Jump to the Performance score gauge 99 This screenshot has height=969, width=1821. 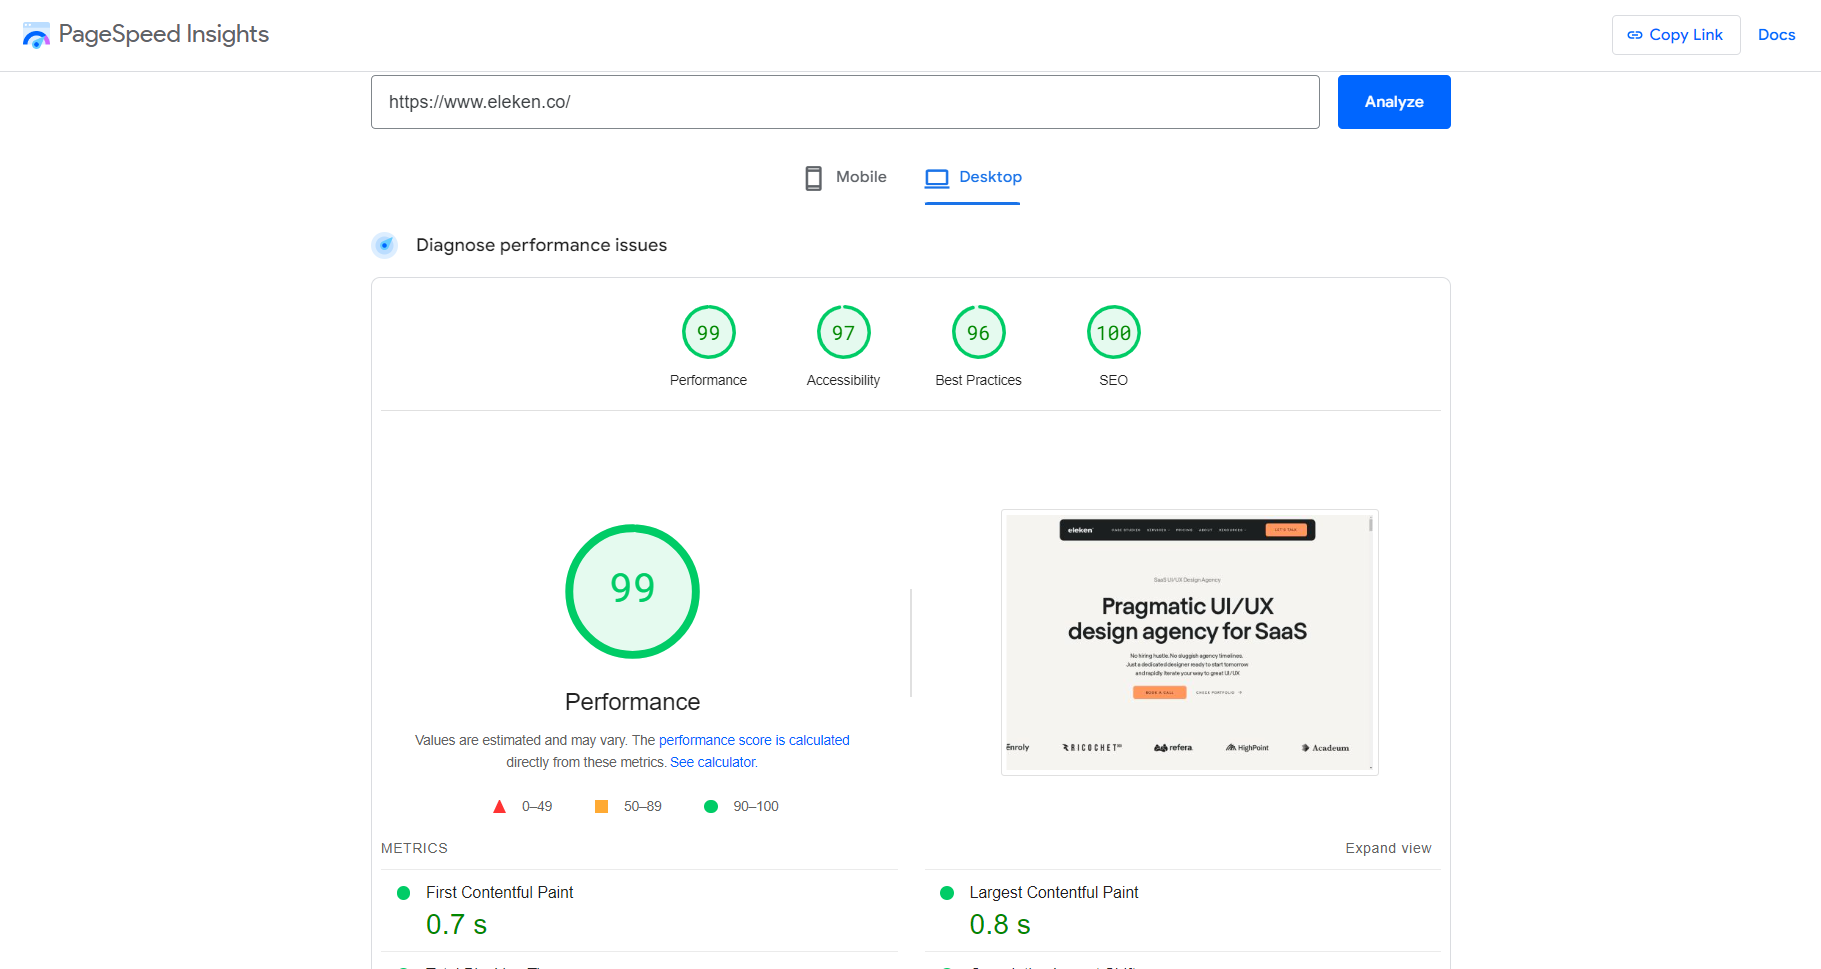708,332
